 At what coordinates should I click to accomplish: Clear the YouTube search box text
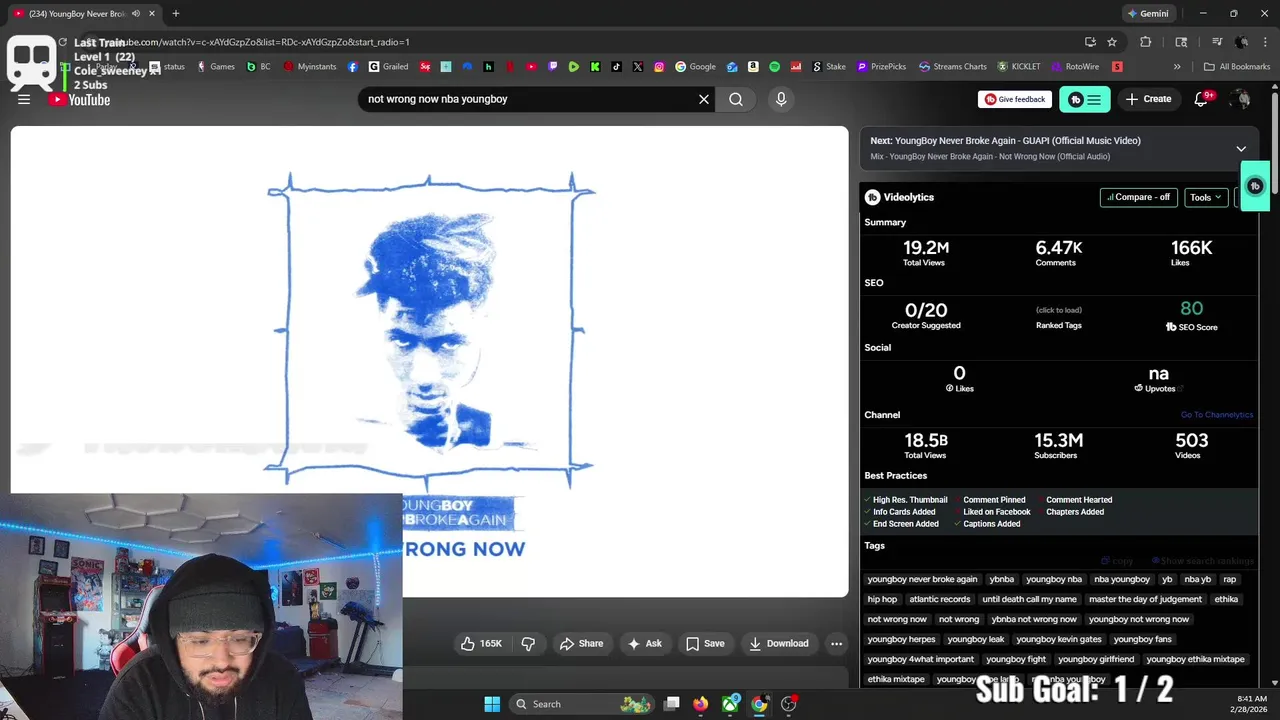coord(704,99)
